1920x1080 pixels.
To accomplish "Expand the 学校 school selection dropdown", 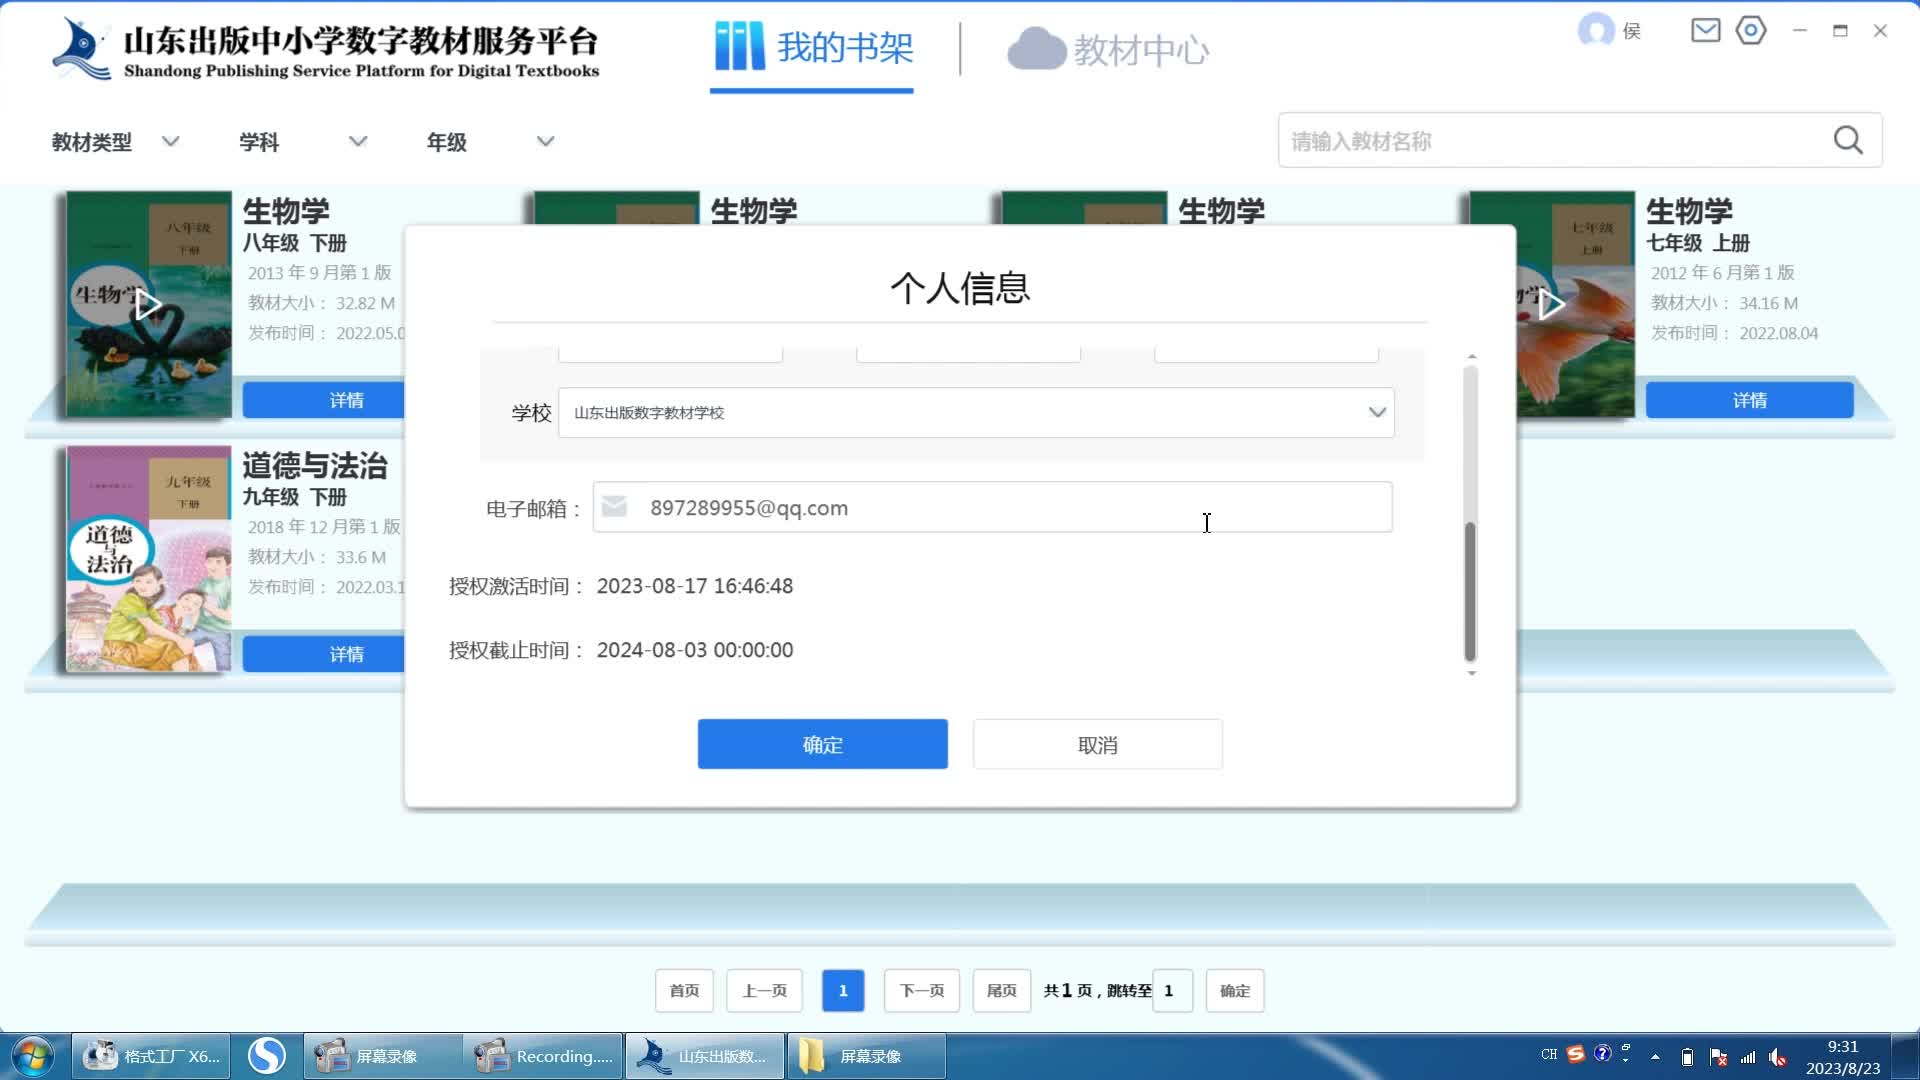I will tap(1377, 412).
